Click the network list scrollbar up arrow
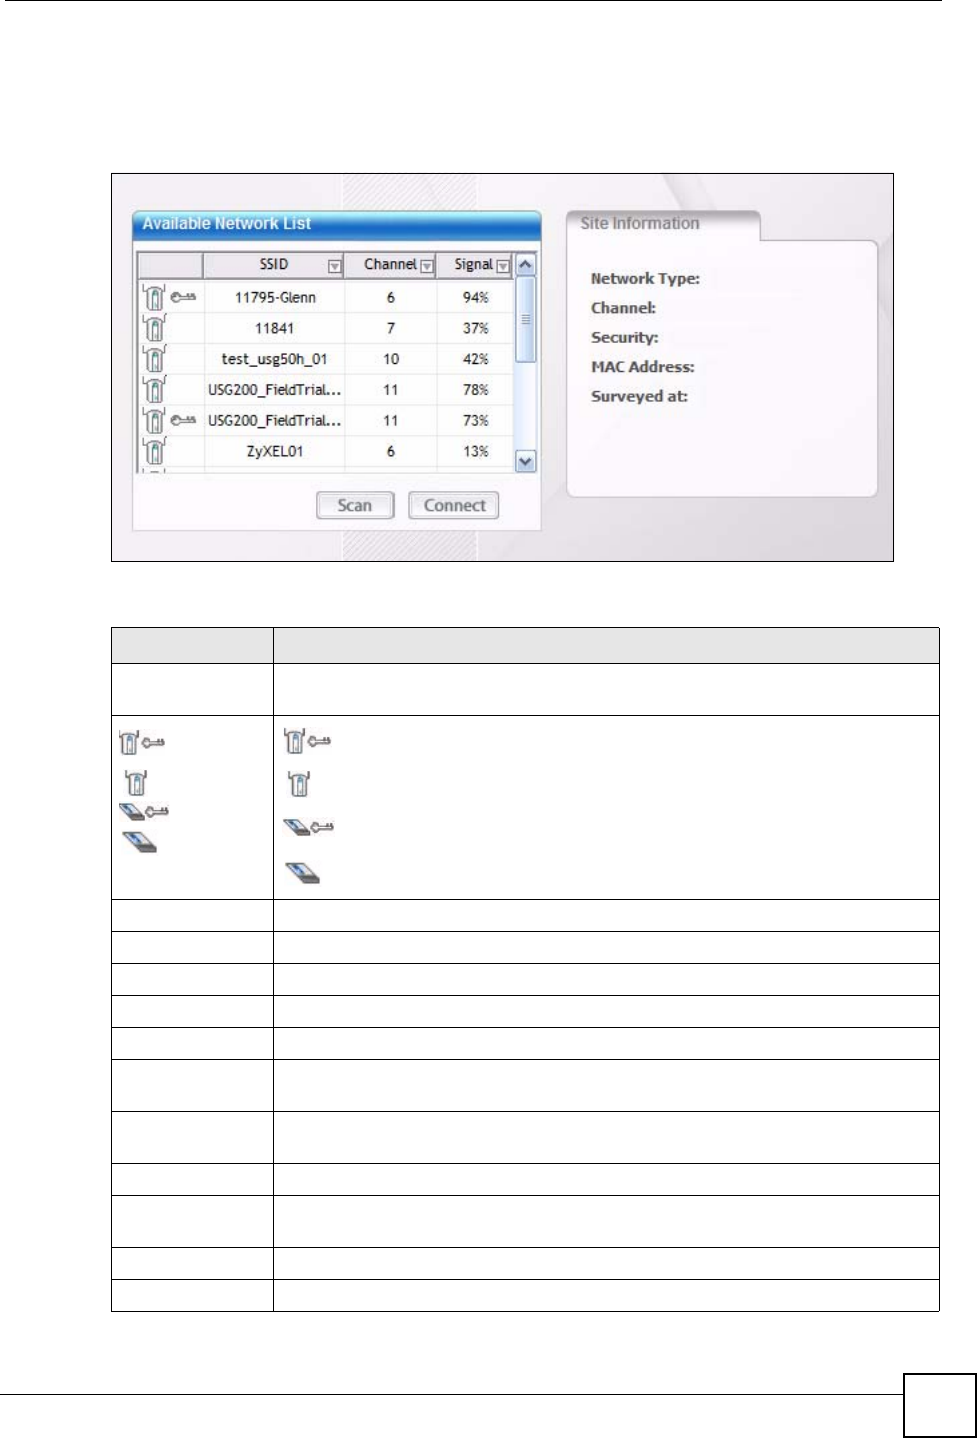 (526, 265)
